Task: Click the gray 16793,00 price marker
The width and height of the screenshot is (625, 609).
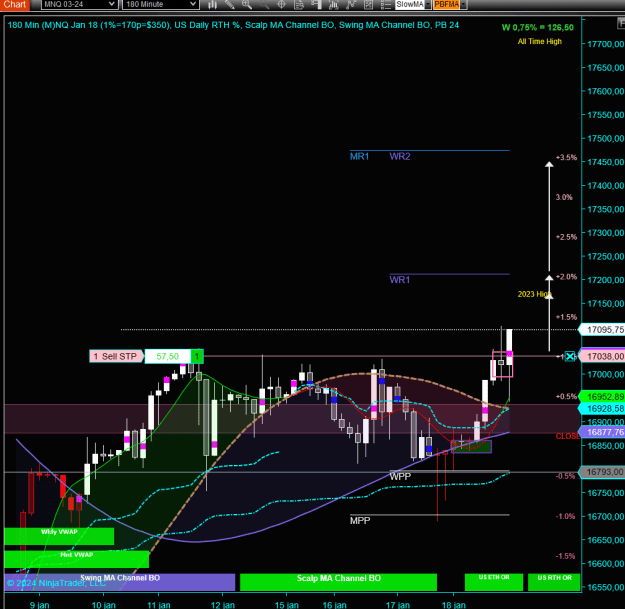Action: (603, 472)
